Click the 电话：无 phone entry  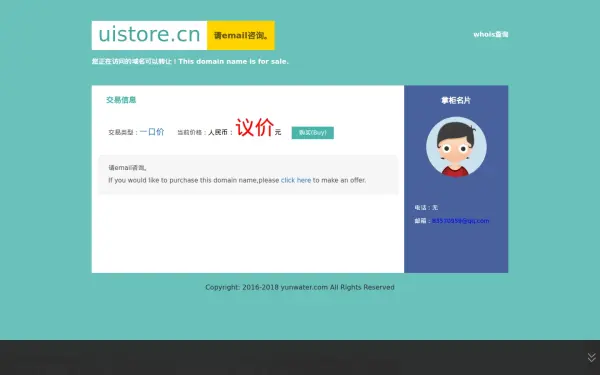coord(426,208)
